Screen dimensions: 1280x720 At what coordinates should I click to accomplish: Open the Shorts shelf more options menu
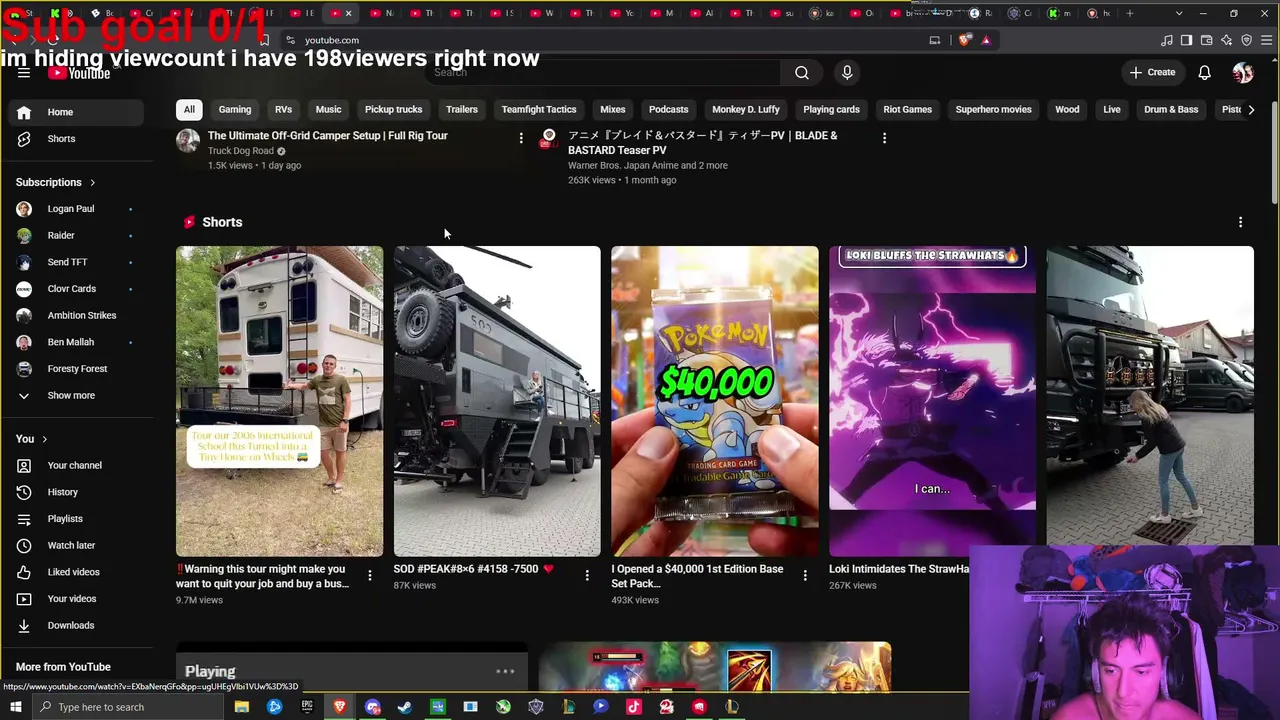coord(1241,222)
